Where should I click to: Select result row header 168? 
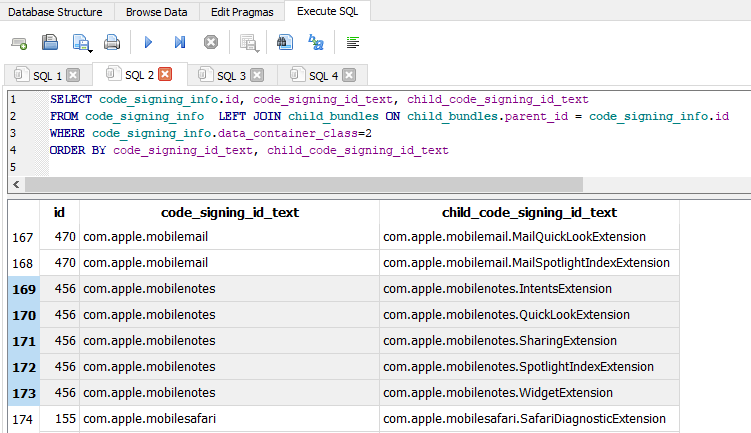pos(23,263)
